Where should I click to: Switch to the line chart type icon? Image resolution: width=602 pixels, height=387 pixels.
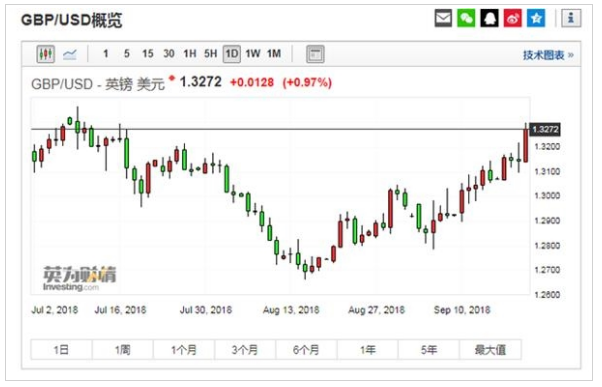(69, 54)
